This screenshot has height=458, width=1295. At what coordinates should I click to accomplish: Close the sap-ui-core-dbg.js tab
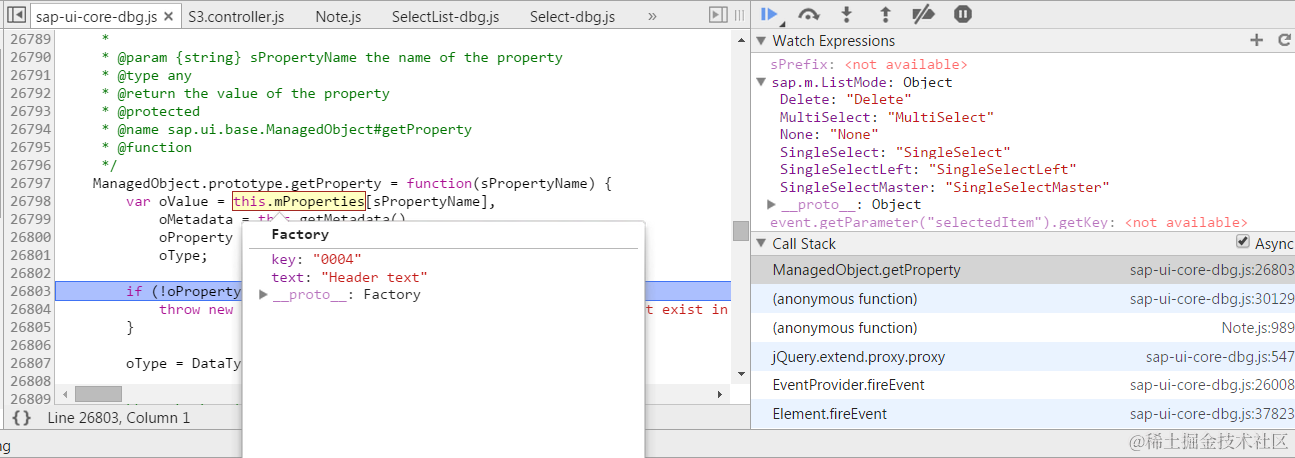169,17
